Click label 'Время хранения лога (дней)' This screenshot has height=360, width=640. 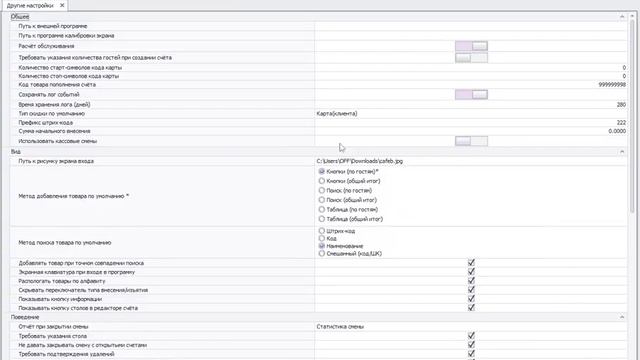(54, 104)
